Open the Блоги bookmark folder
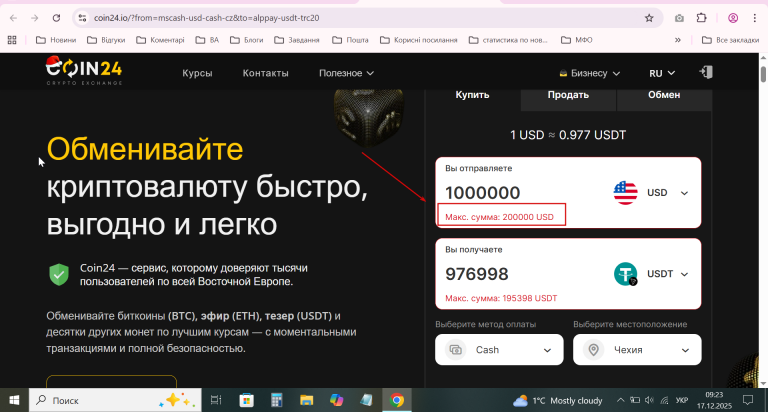The width and height of the screenshot is (768, 412). coord(246,40)
